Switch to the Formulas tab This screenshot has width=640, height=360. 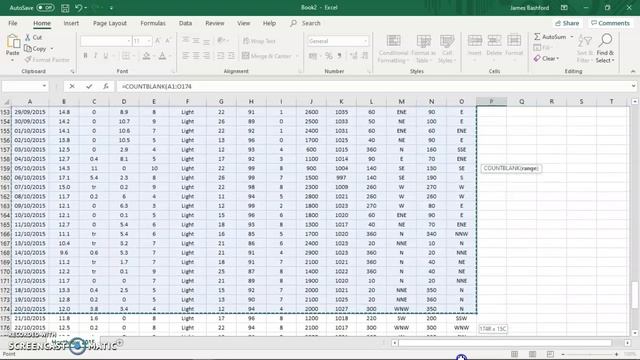[153, 23]
